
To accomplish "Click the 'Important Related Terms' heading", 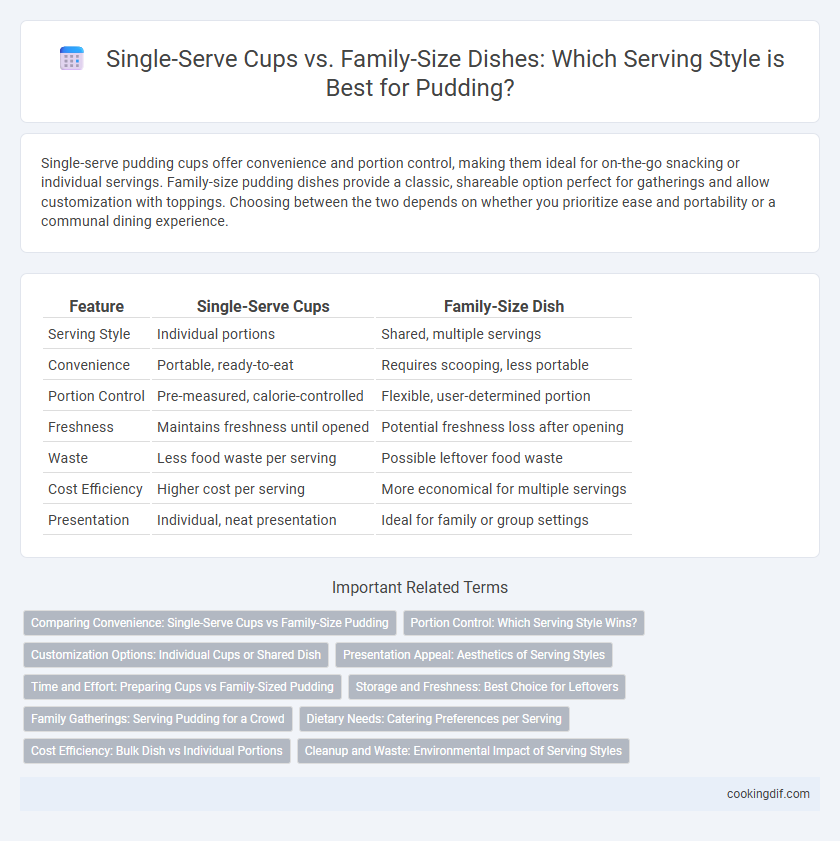I will (420, 587).
